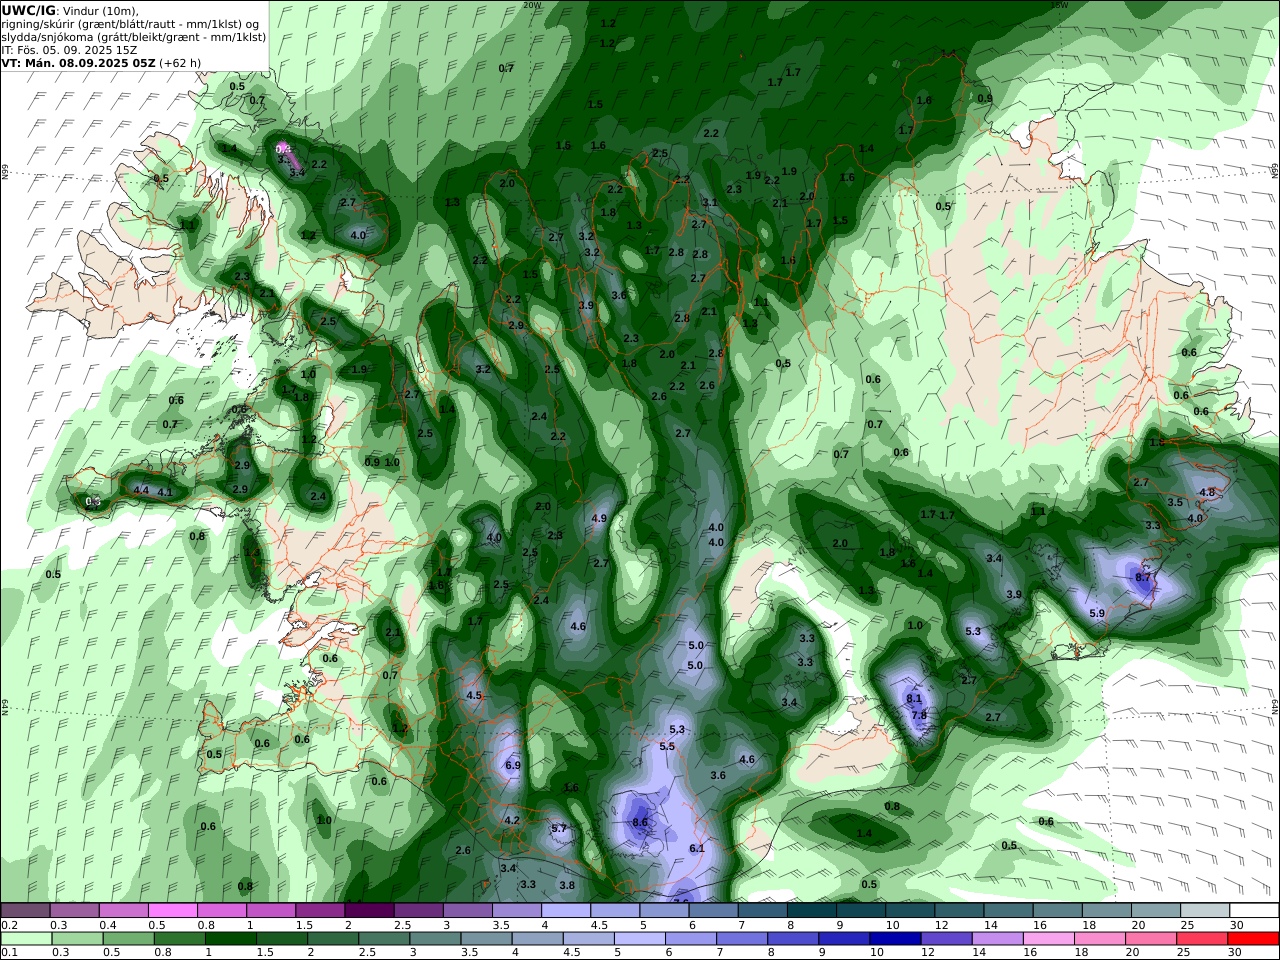Image resolution: width=1280 pixels, height=960 pixels.
Task: Select the pale gray swatch labeled 25 in the upper legend
Action: (1205, 911)
